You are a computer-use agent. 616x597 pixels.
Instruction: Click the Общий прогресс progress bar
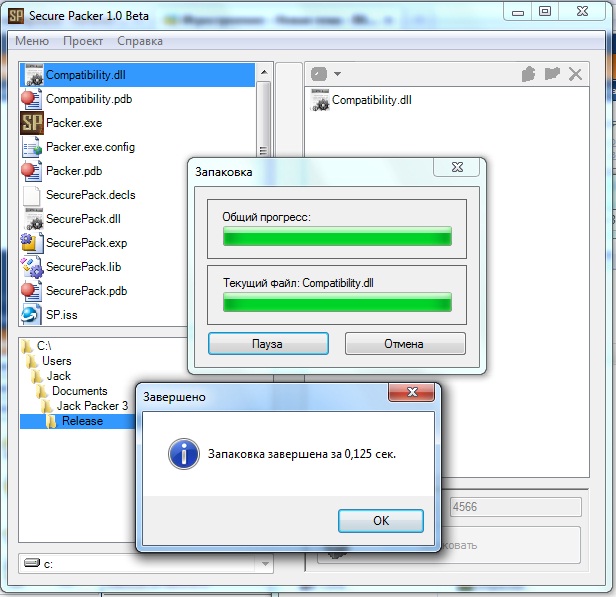[x=337, y=236]
